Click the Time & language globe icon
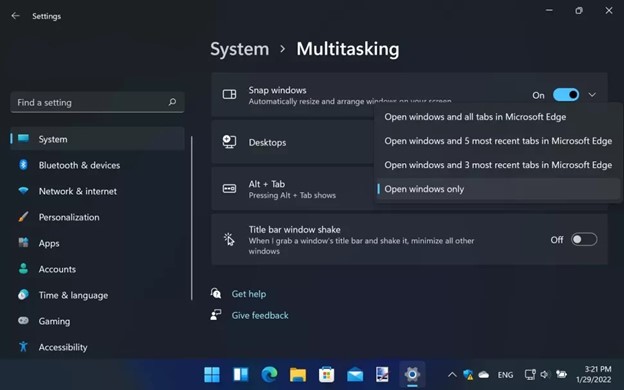 [x=23, y=295]
